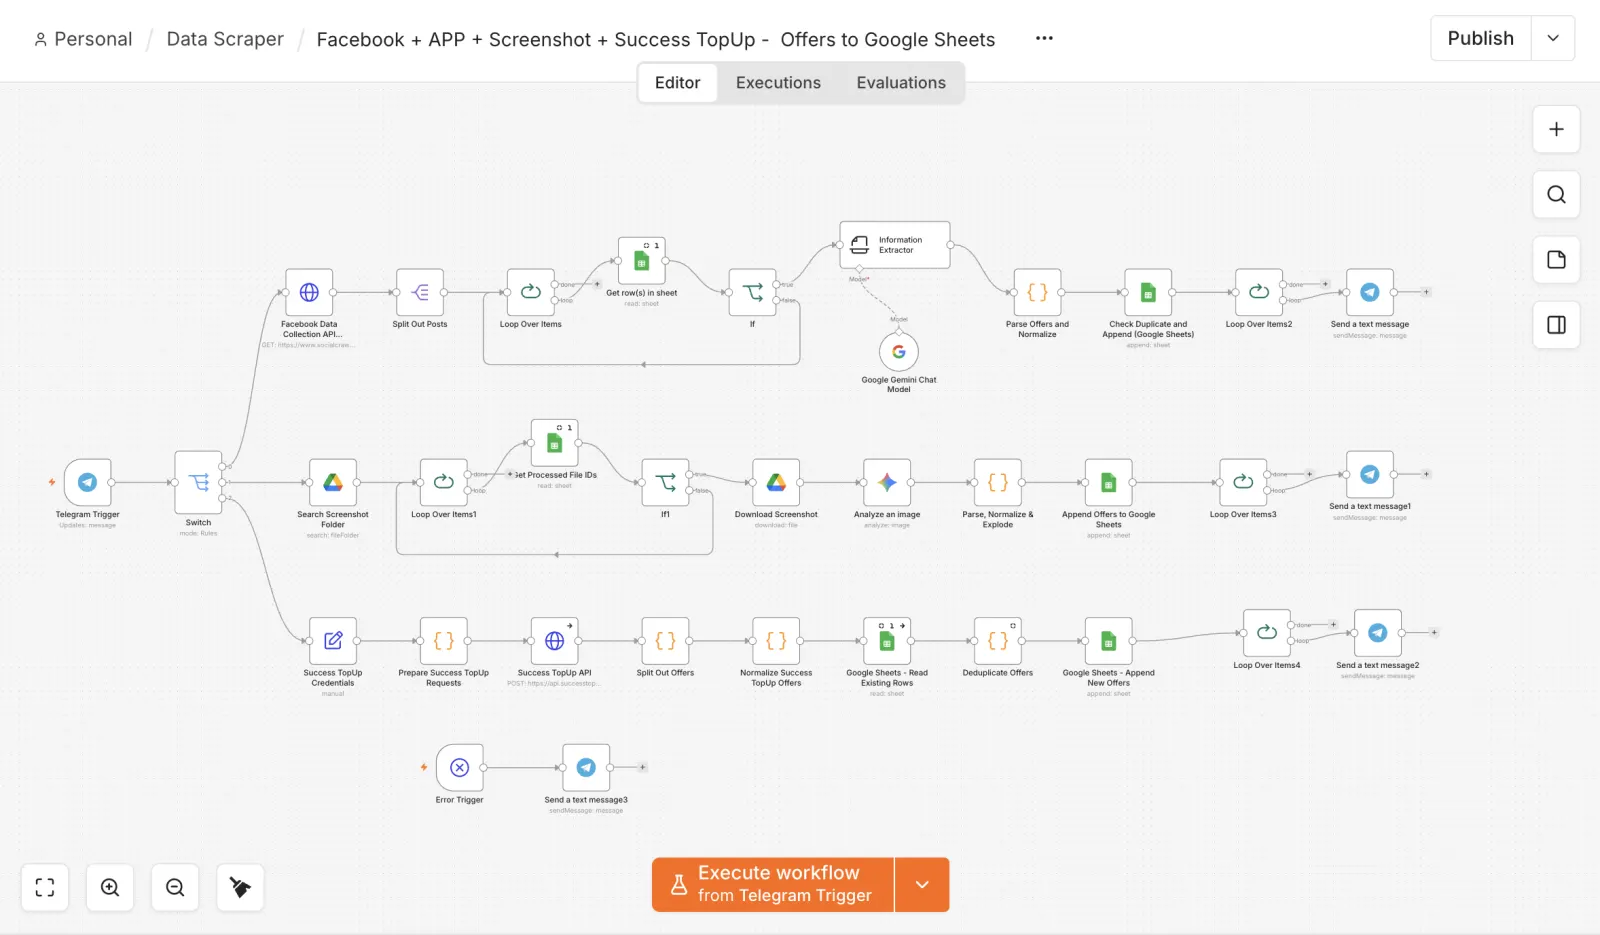Open the Download Screenshot node
The height and width of the screenshot is (935, 1600).
pos(776,483)
